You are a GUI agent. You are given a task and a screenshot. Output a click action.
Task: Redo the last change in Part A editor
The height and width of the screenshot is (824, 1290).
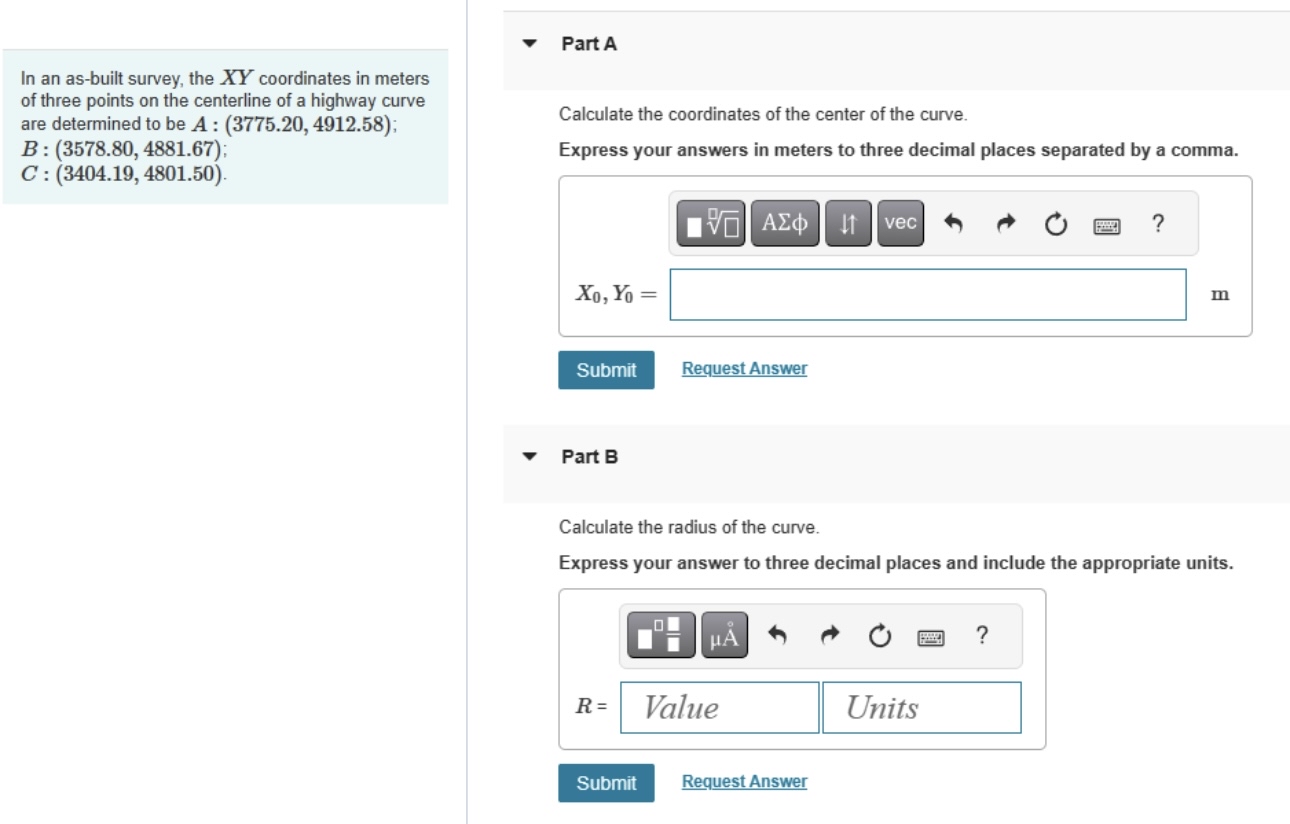pos(1005,224)
